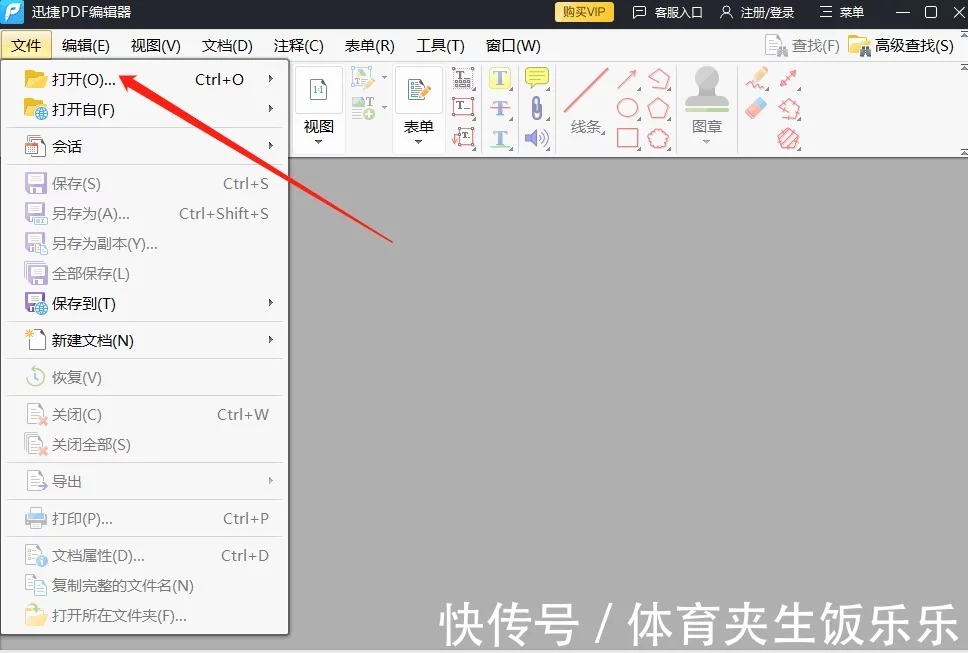The image size is (968, 653).
Task: Choose 打开(O)... from the file menu
Action: 146,79
